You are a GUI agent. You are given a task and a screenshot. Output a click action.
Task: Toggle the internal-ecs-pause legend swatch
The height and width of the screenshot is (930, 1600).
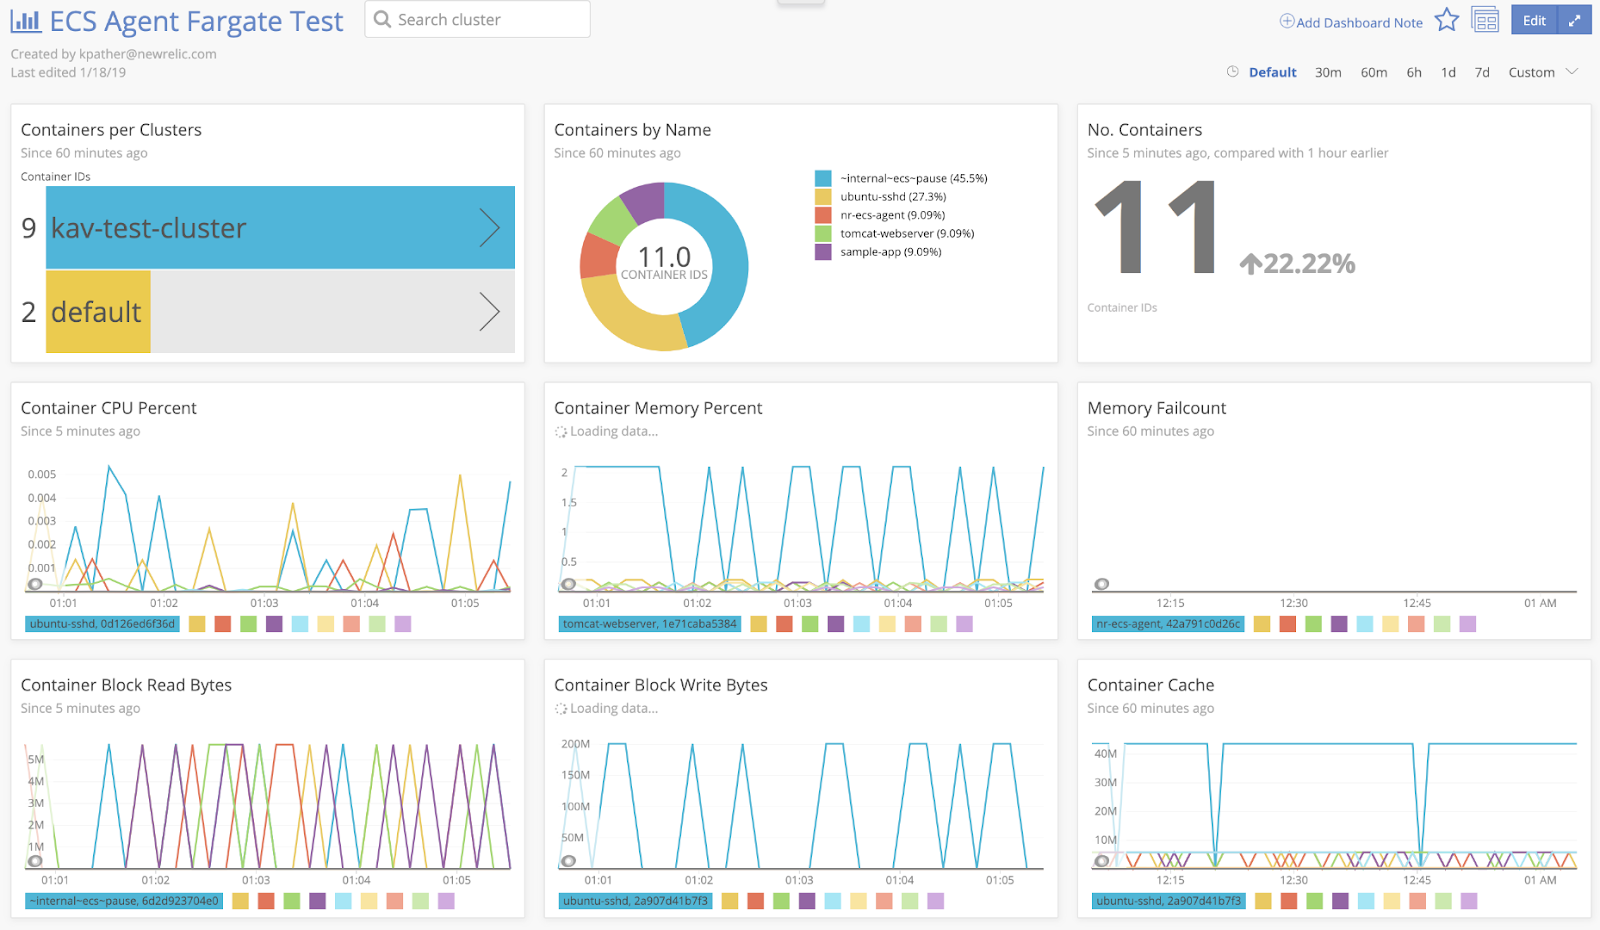pos(823,178)
